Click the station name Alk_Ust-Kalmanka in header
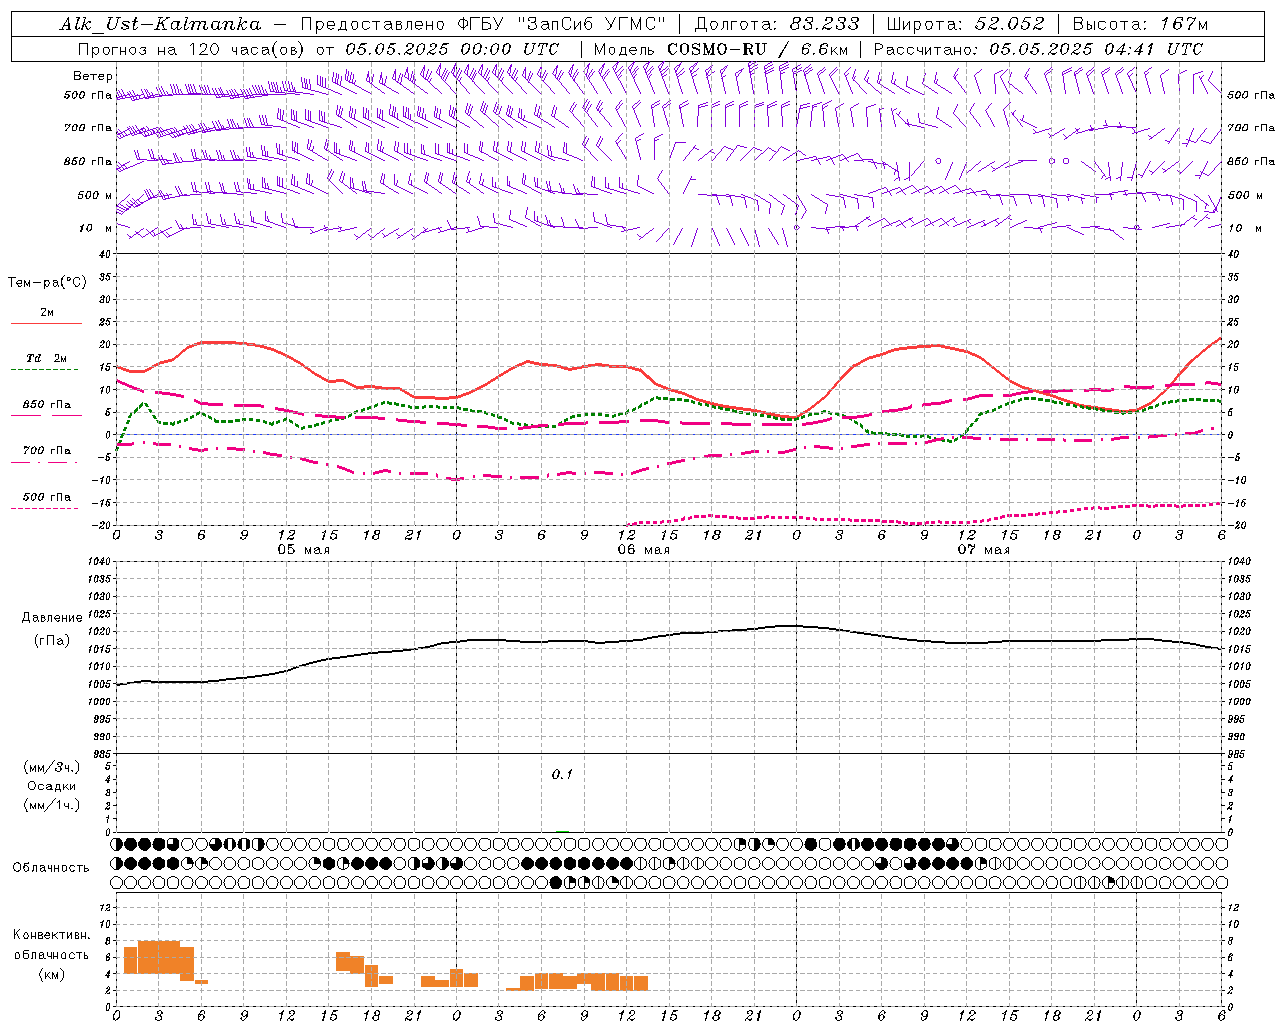 (161, 24)
